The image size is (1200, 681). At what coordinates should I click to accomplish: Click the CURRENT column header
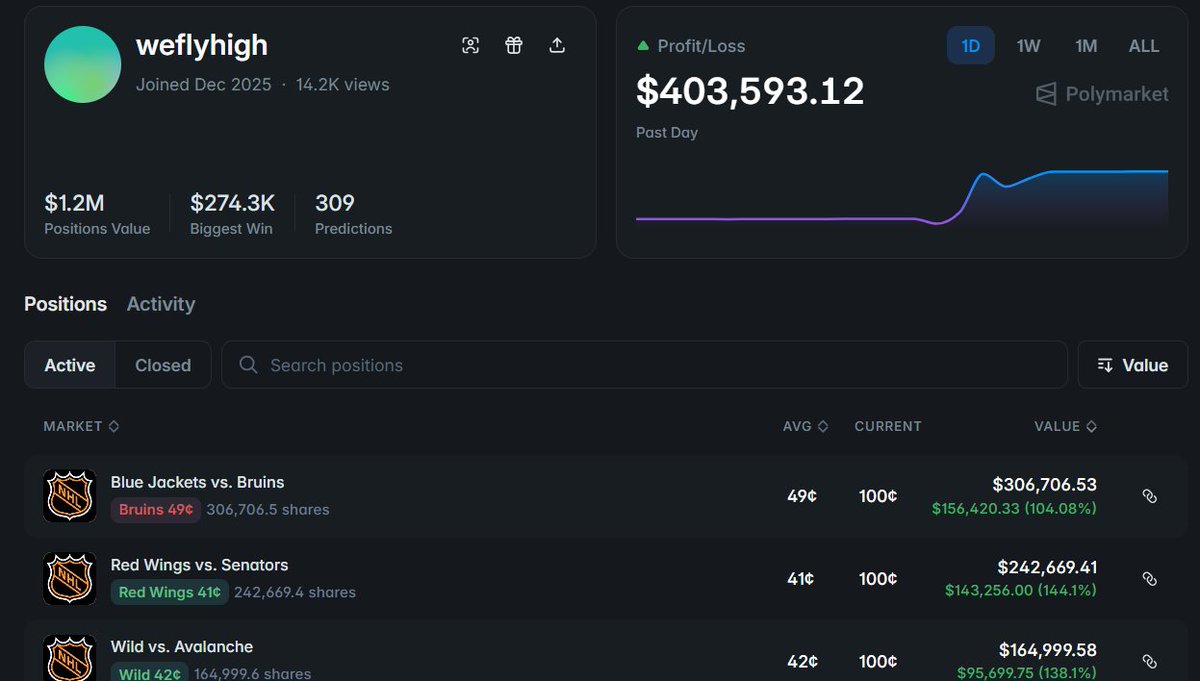tap(888, 426)
